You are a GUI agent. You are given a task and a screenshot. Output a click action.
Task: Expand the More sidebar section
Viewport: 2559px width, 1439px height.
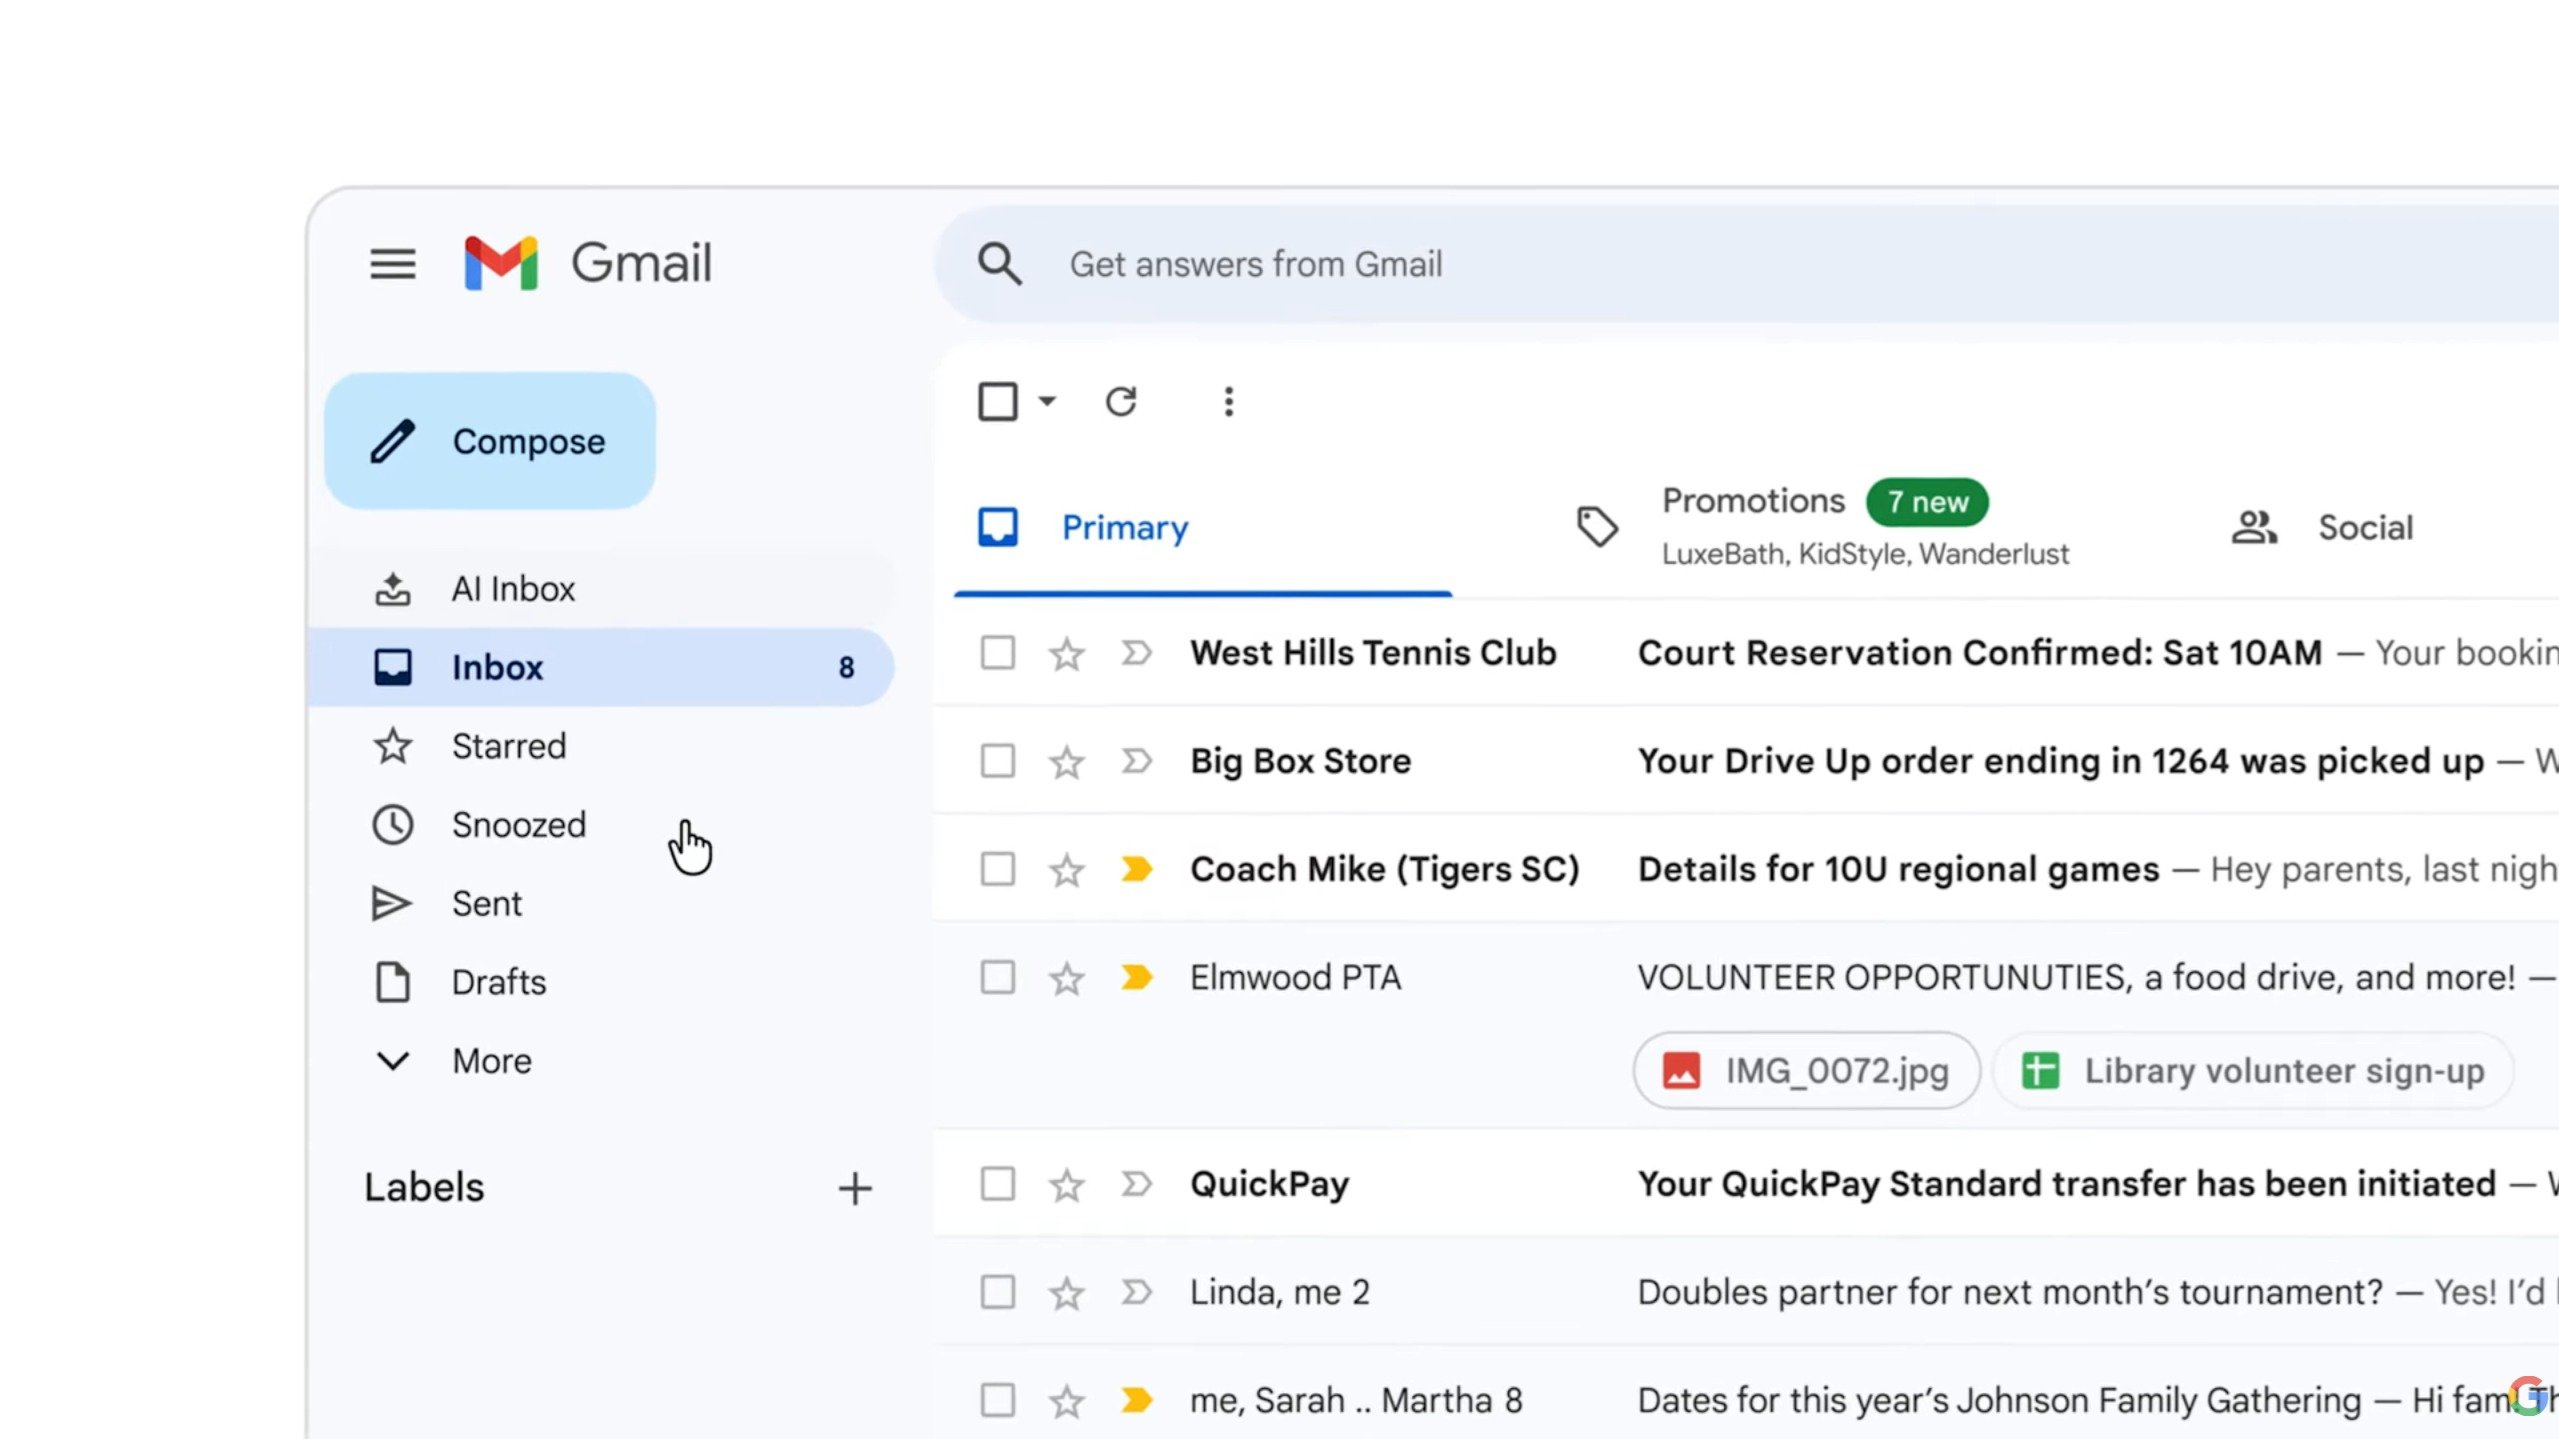(490, 1061)
